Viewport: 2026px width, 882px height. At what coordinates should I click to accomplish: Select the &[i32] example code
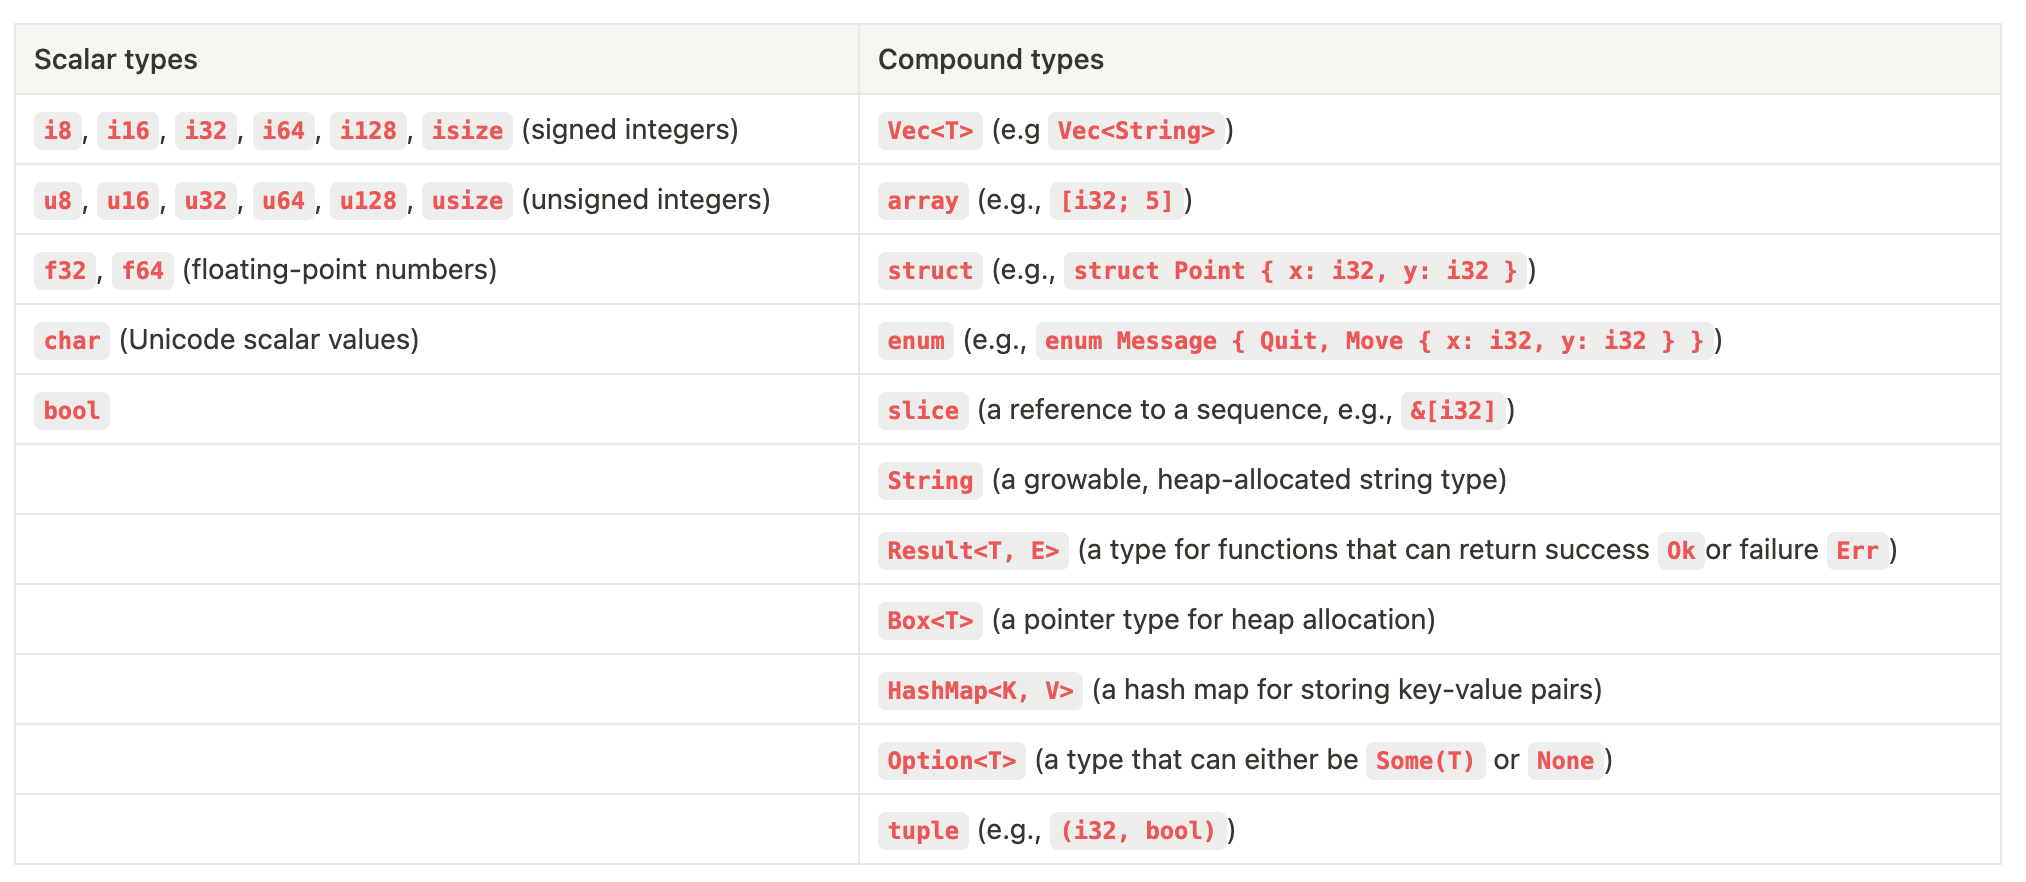tap(1453, 411)
